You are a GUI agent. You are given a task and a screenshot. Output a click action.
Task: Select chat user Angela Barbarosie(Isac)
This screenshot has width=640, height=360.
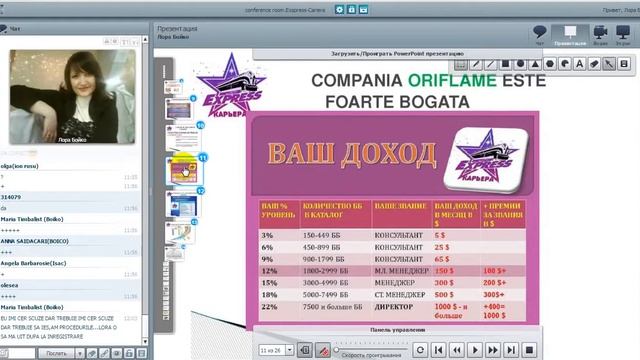click(x=33, y=263)
